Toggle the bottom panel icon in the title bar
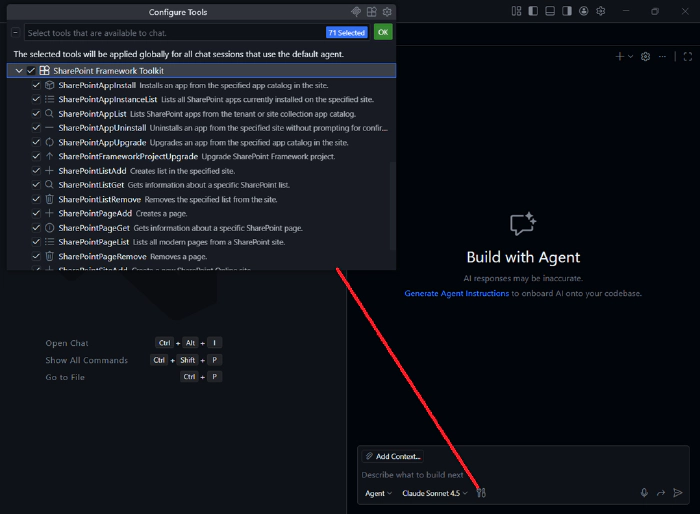The image size is (700, 514). [x=550, y=11]
